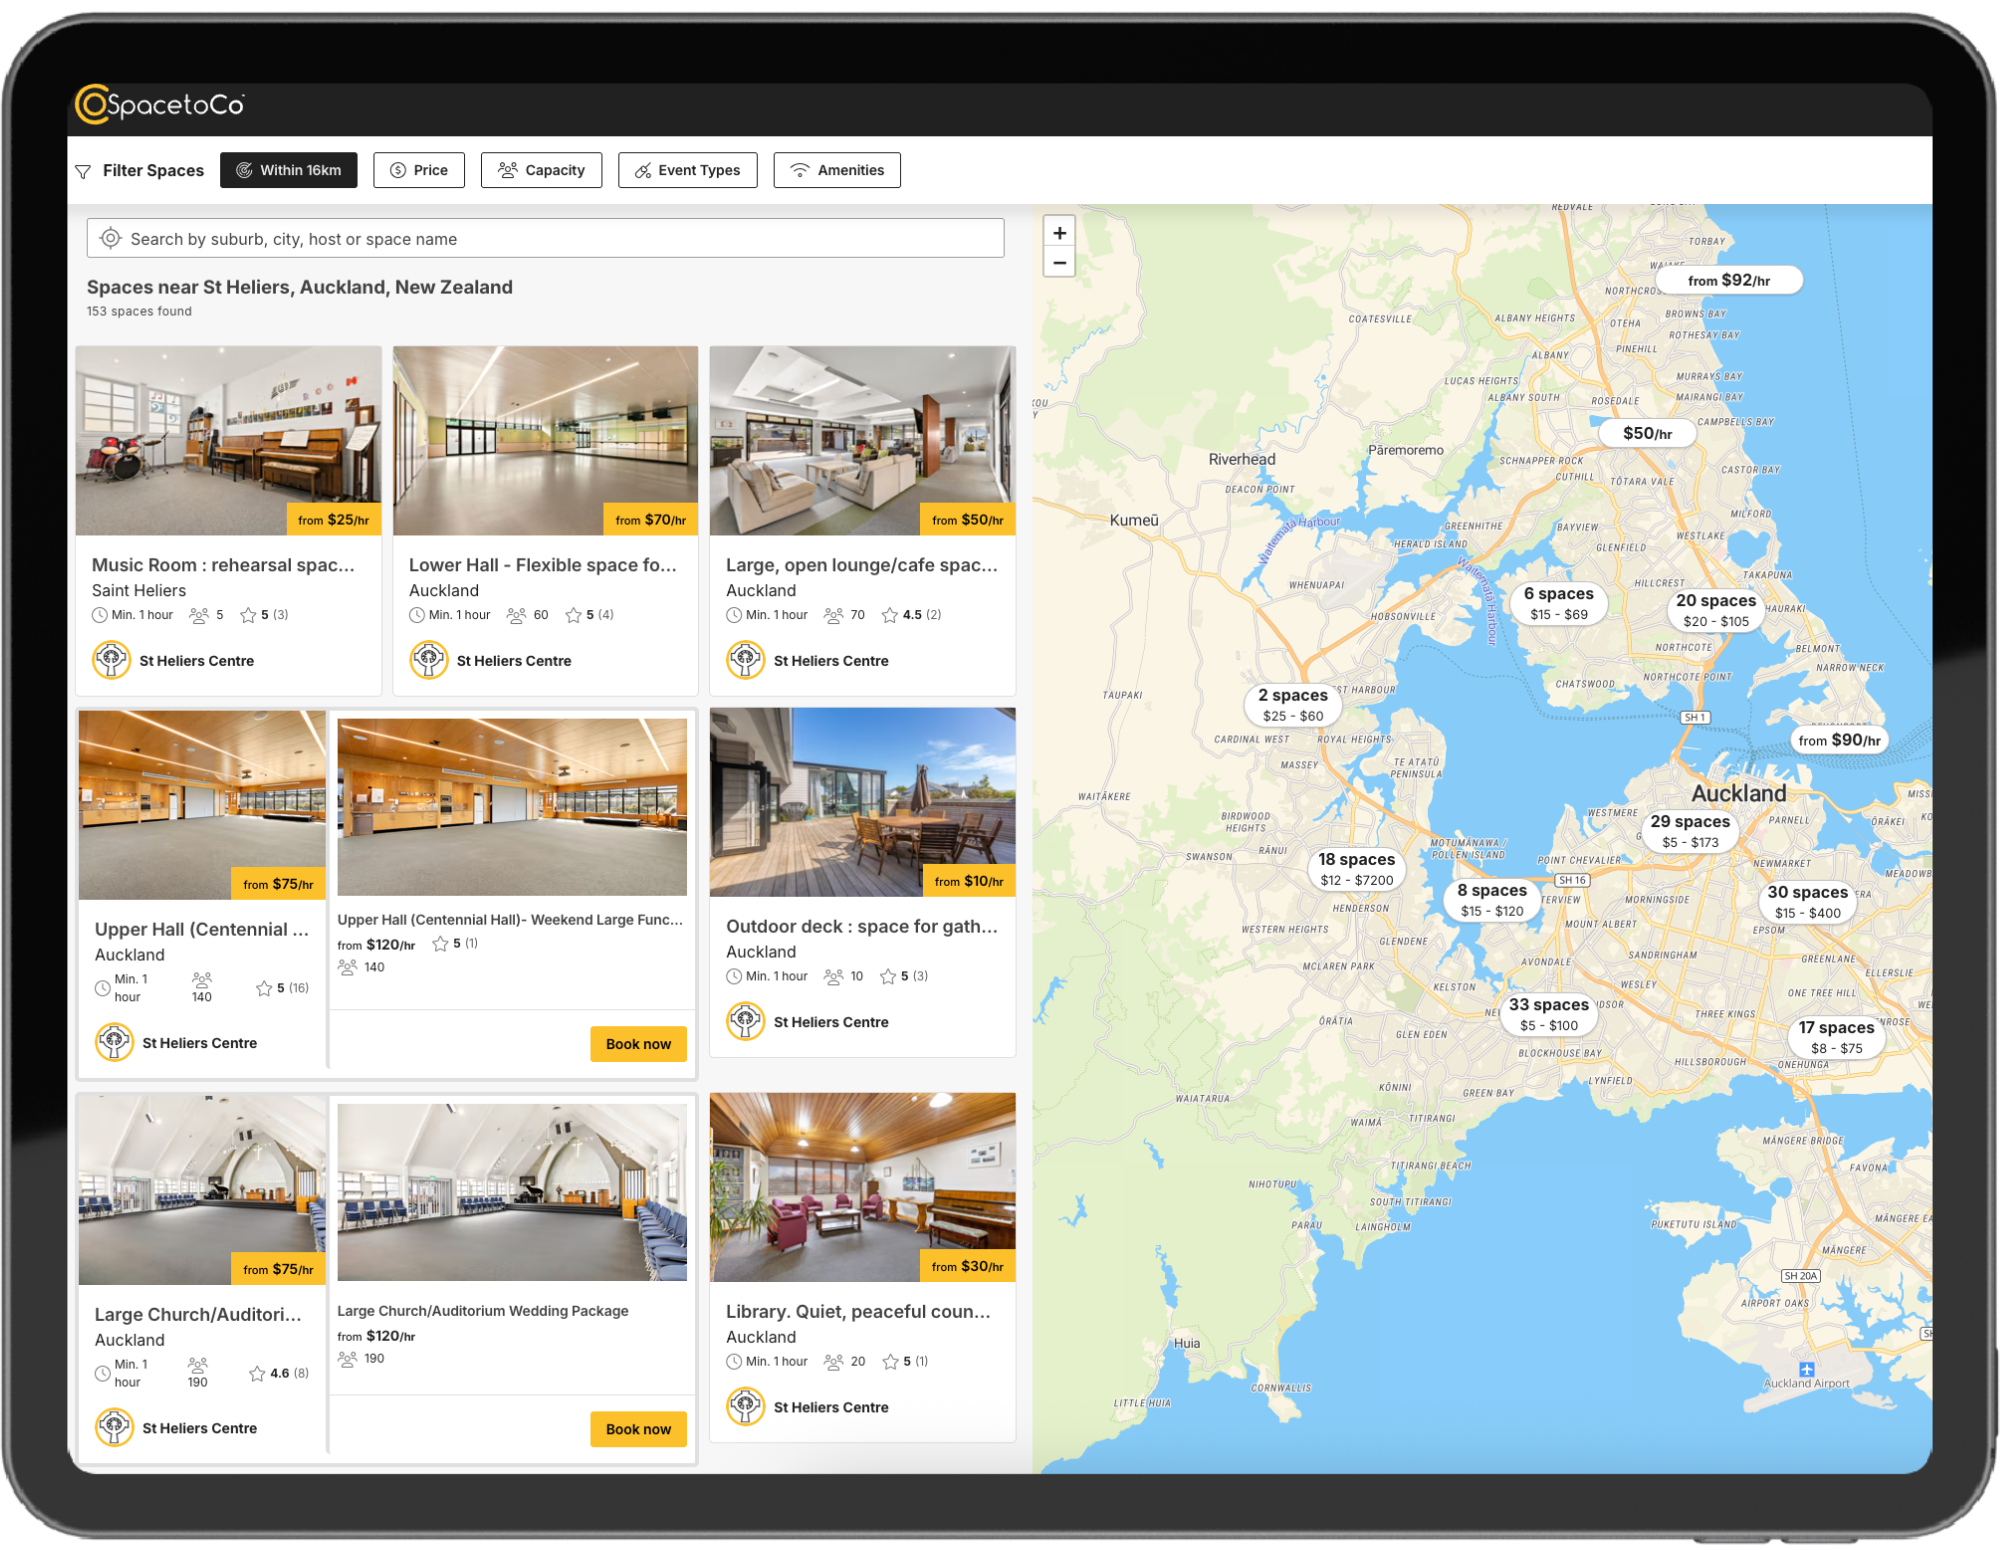Open the 8 spaces $15 - $120 map cluster
This screenshot has width=2000, height=1550.
pos(1492,900)
